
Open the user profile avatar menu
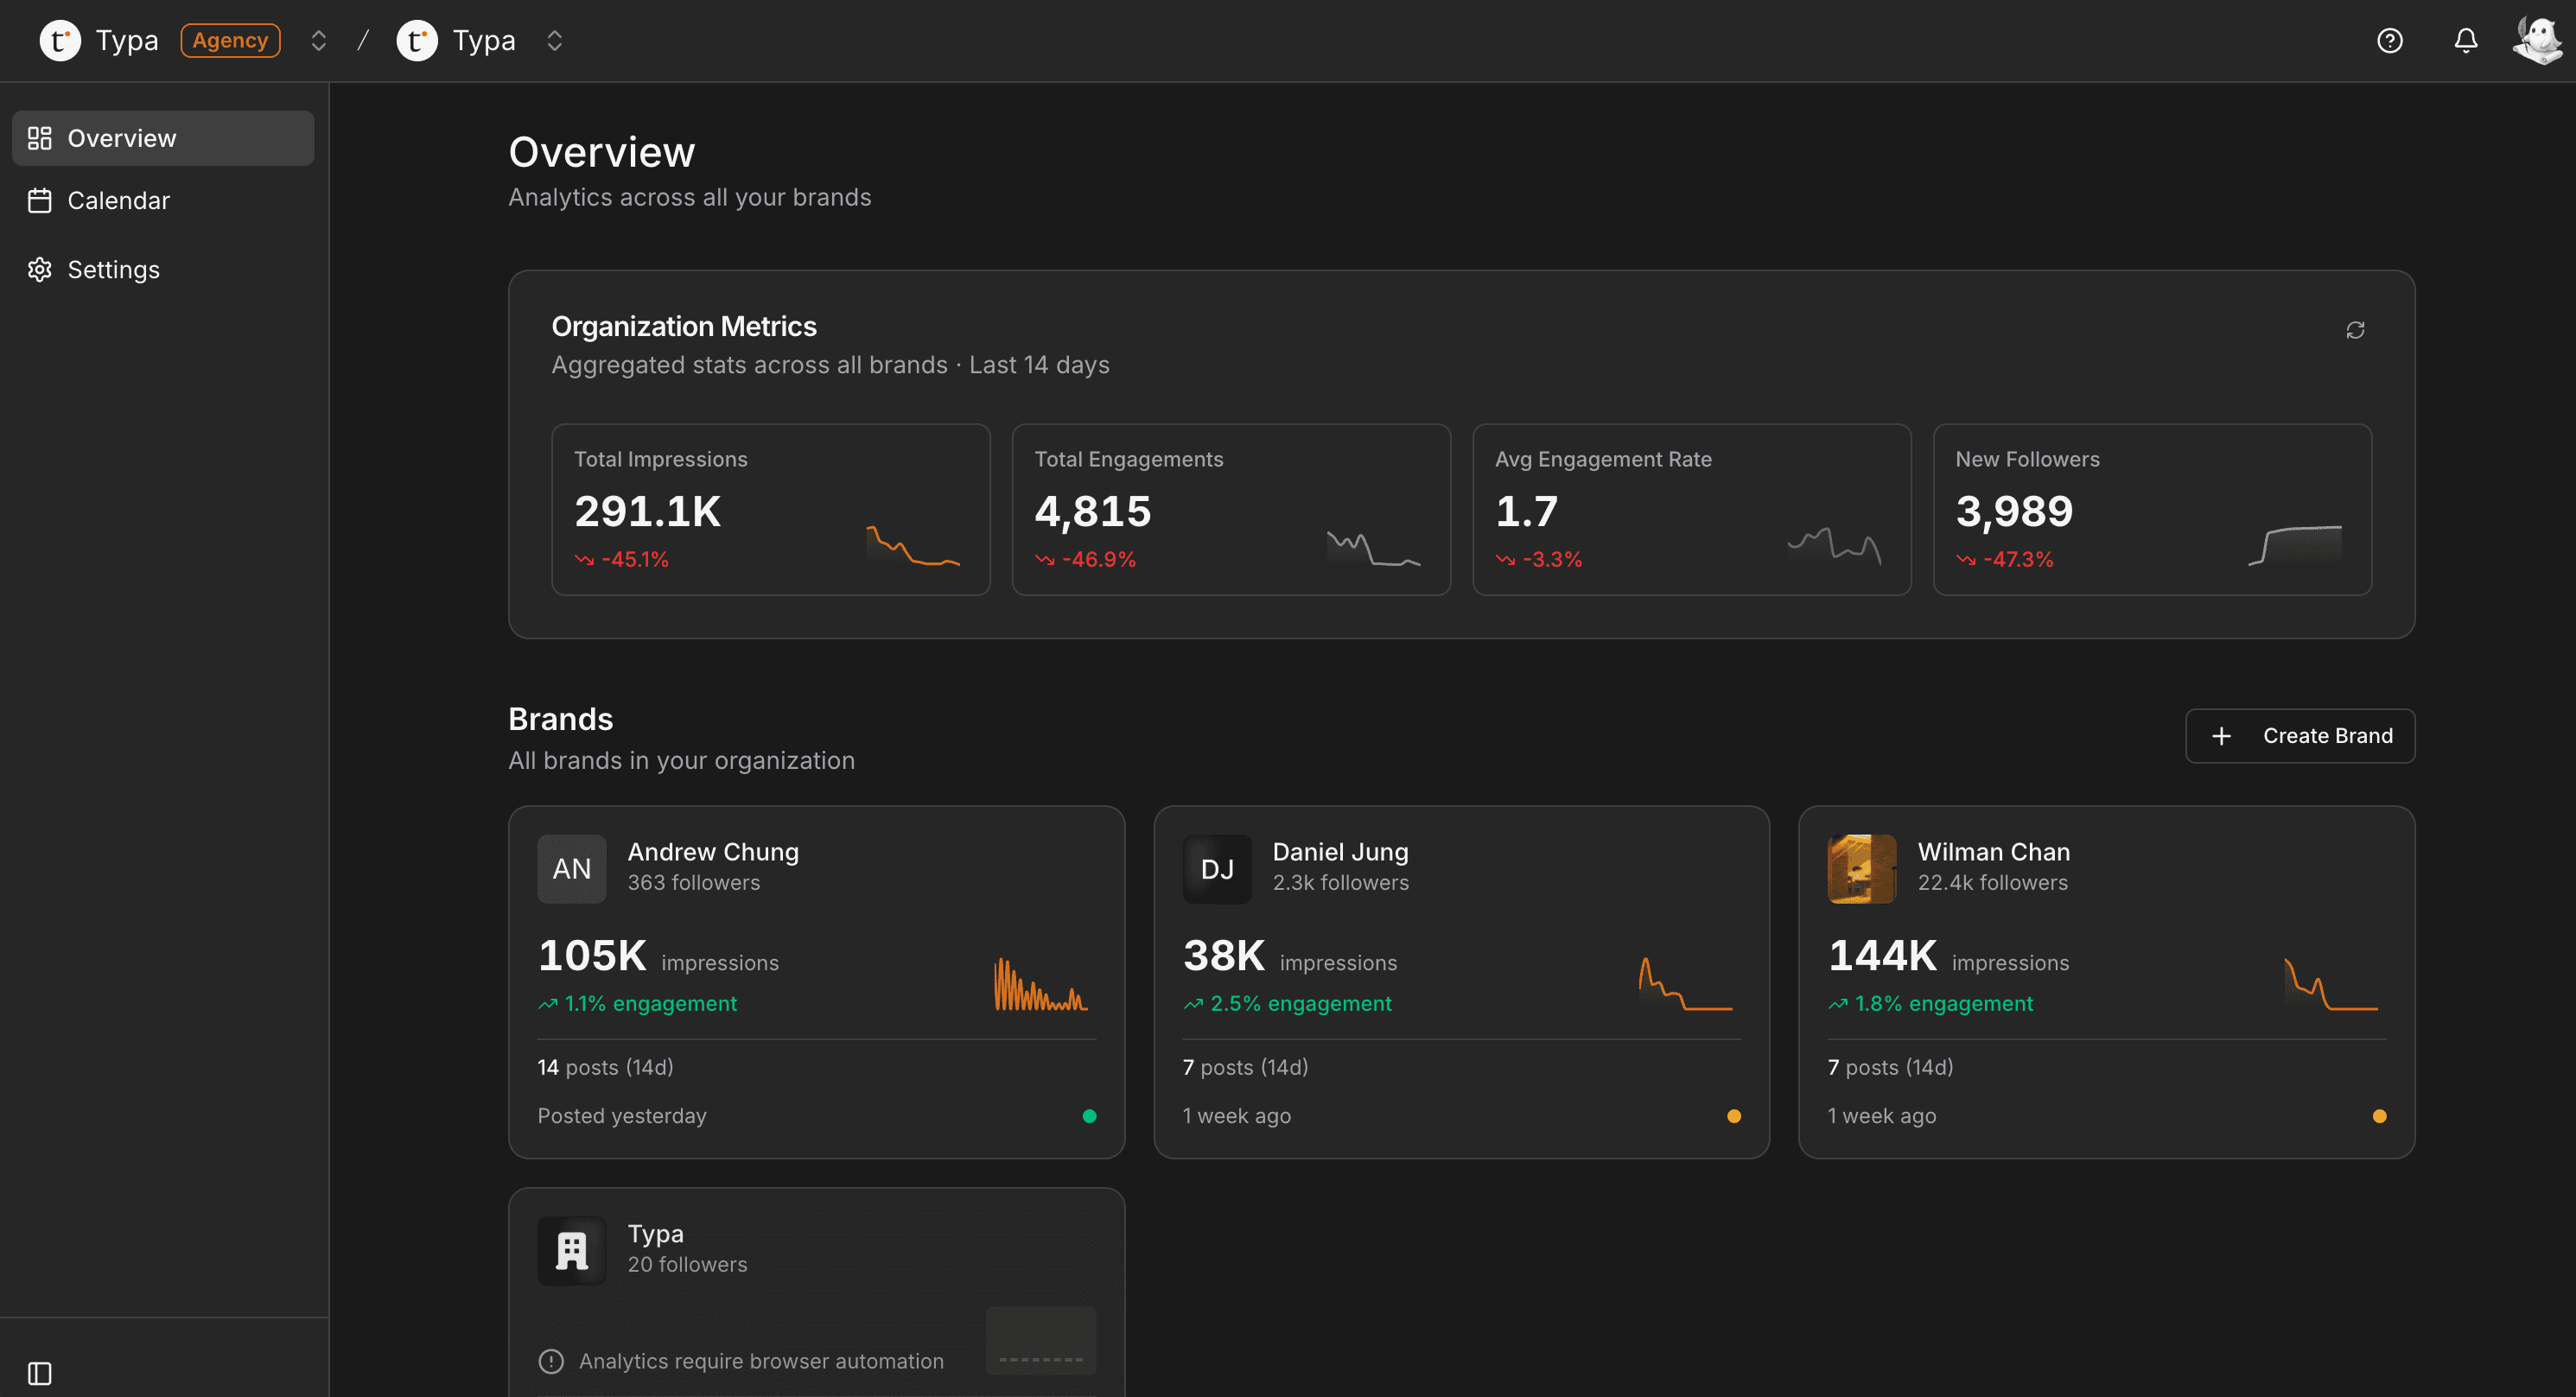(x=2535, y=40)
